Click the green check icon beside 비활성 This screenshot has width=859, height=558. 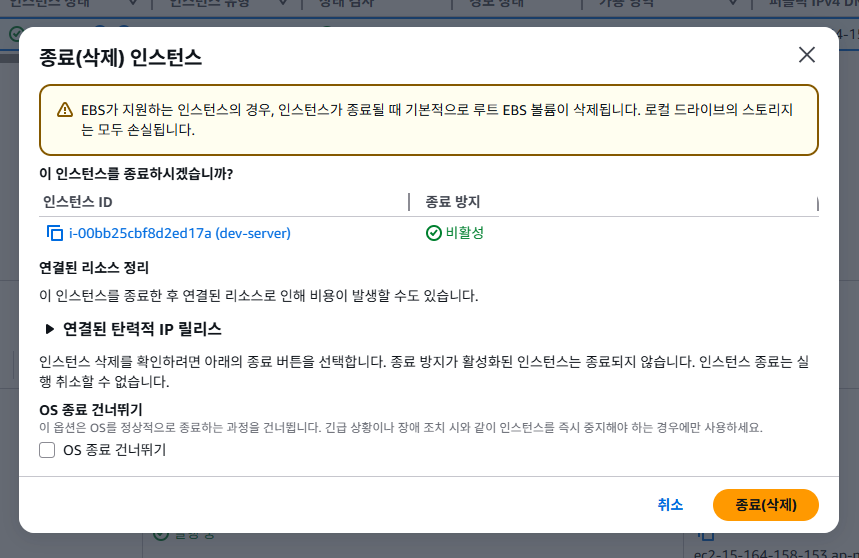point(433,233)
